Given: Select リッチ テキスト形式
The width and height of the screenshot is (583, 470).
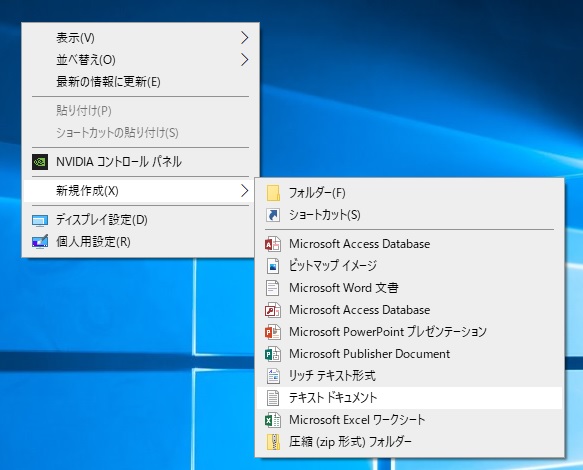Looking at the screenshot, I should 409,376.
